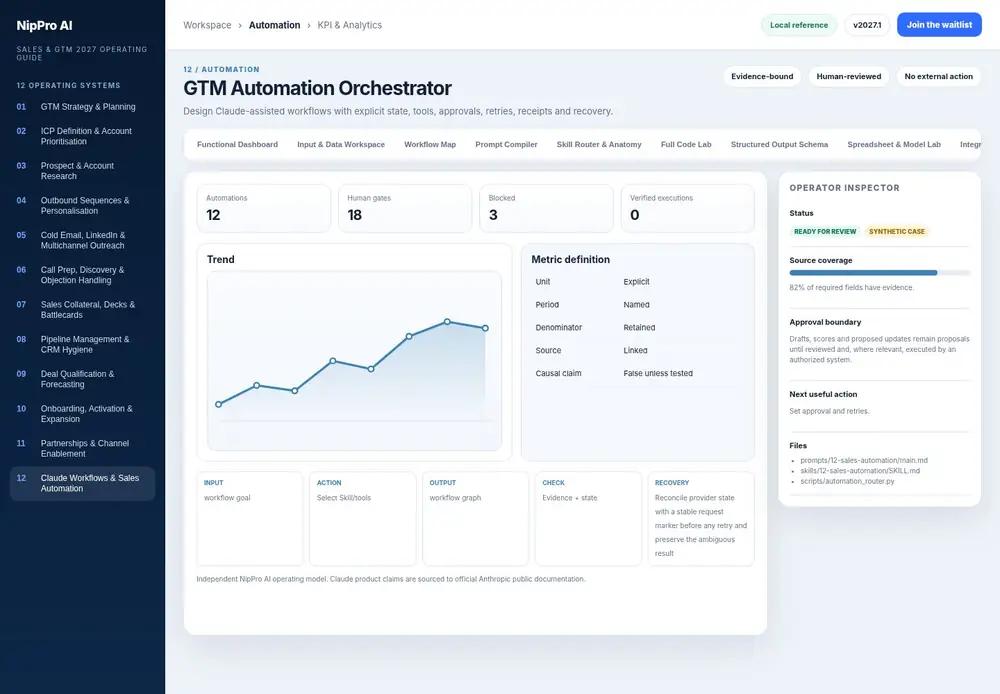This screenshot has width=1000, height=694.
Task: Select the Skill Router & Anatomy tab
Action: pyautogui.click(x=599, y=144)
